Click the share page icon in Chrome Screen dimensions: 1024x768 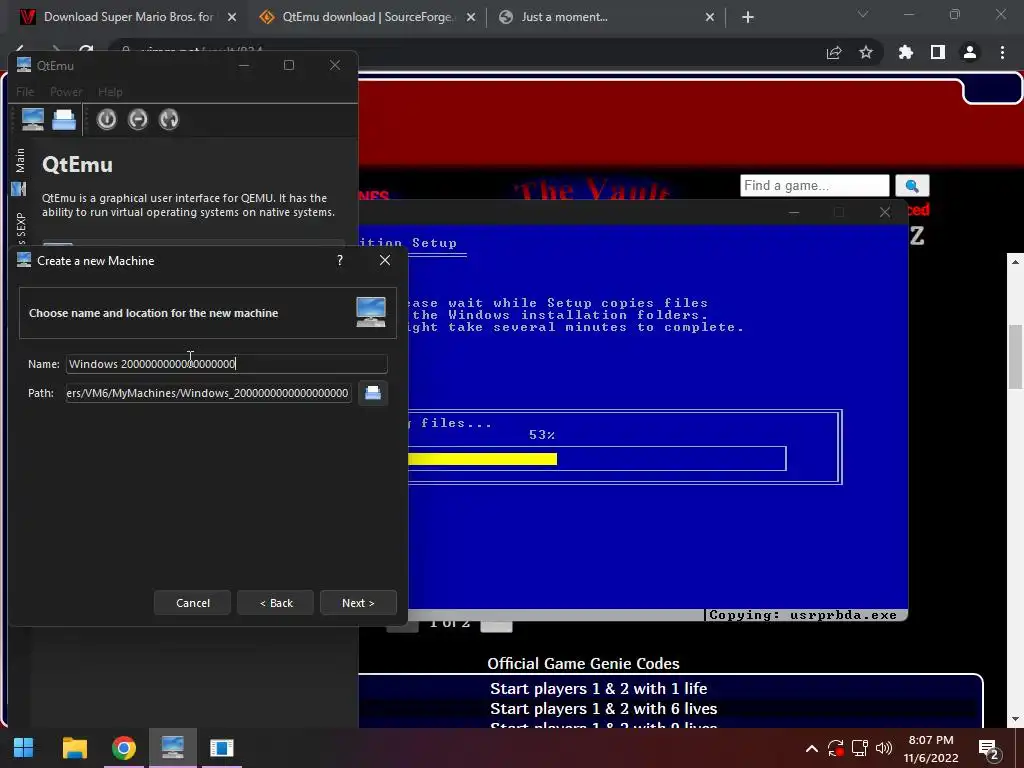(834, 53)
